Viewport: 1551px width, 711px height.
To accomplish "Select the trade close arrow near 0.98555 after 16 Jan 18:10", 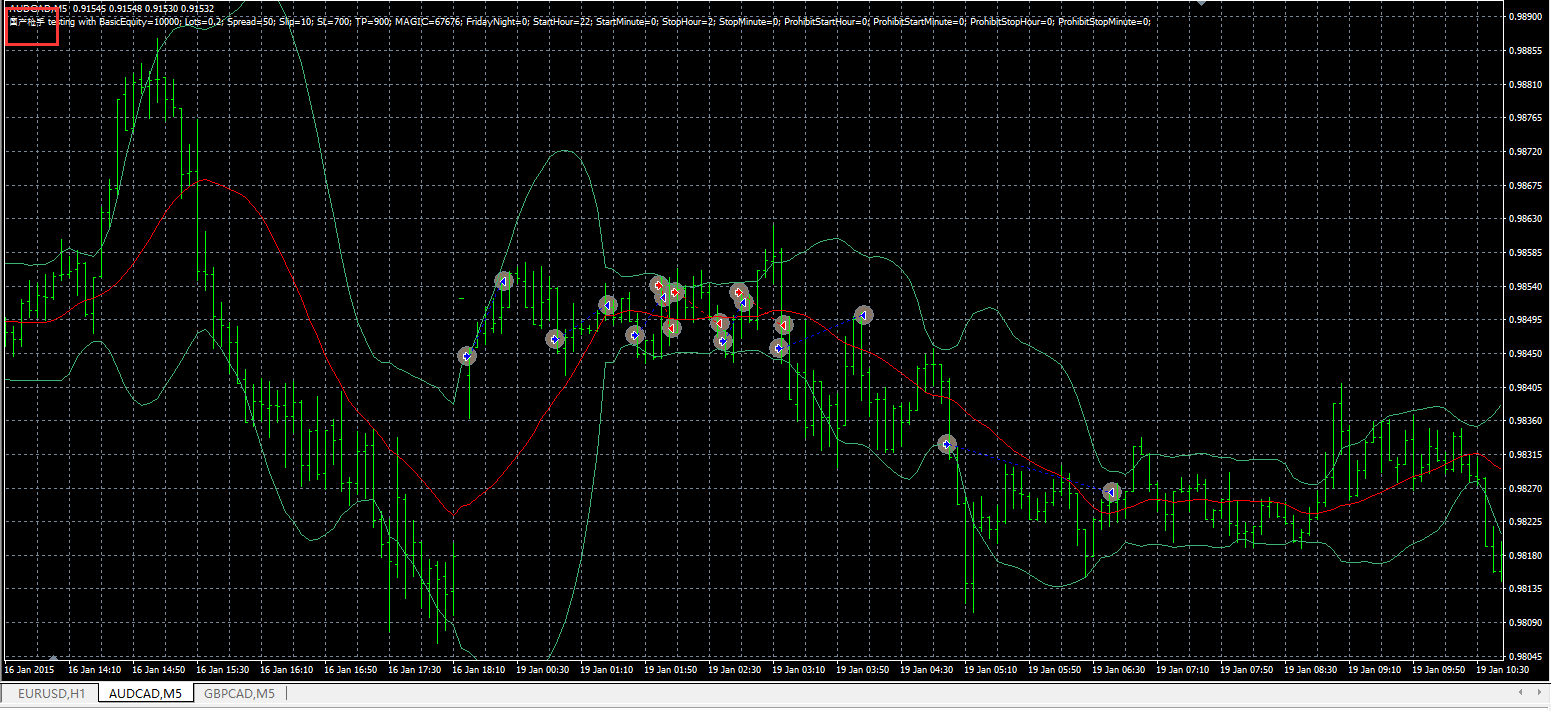I will pyautogui.click(x=504, y=281).
